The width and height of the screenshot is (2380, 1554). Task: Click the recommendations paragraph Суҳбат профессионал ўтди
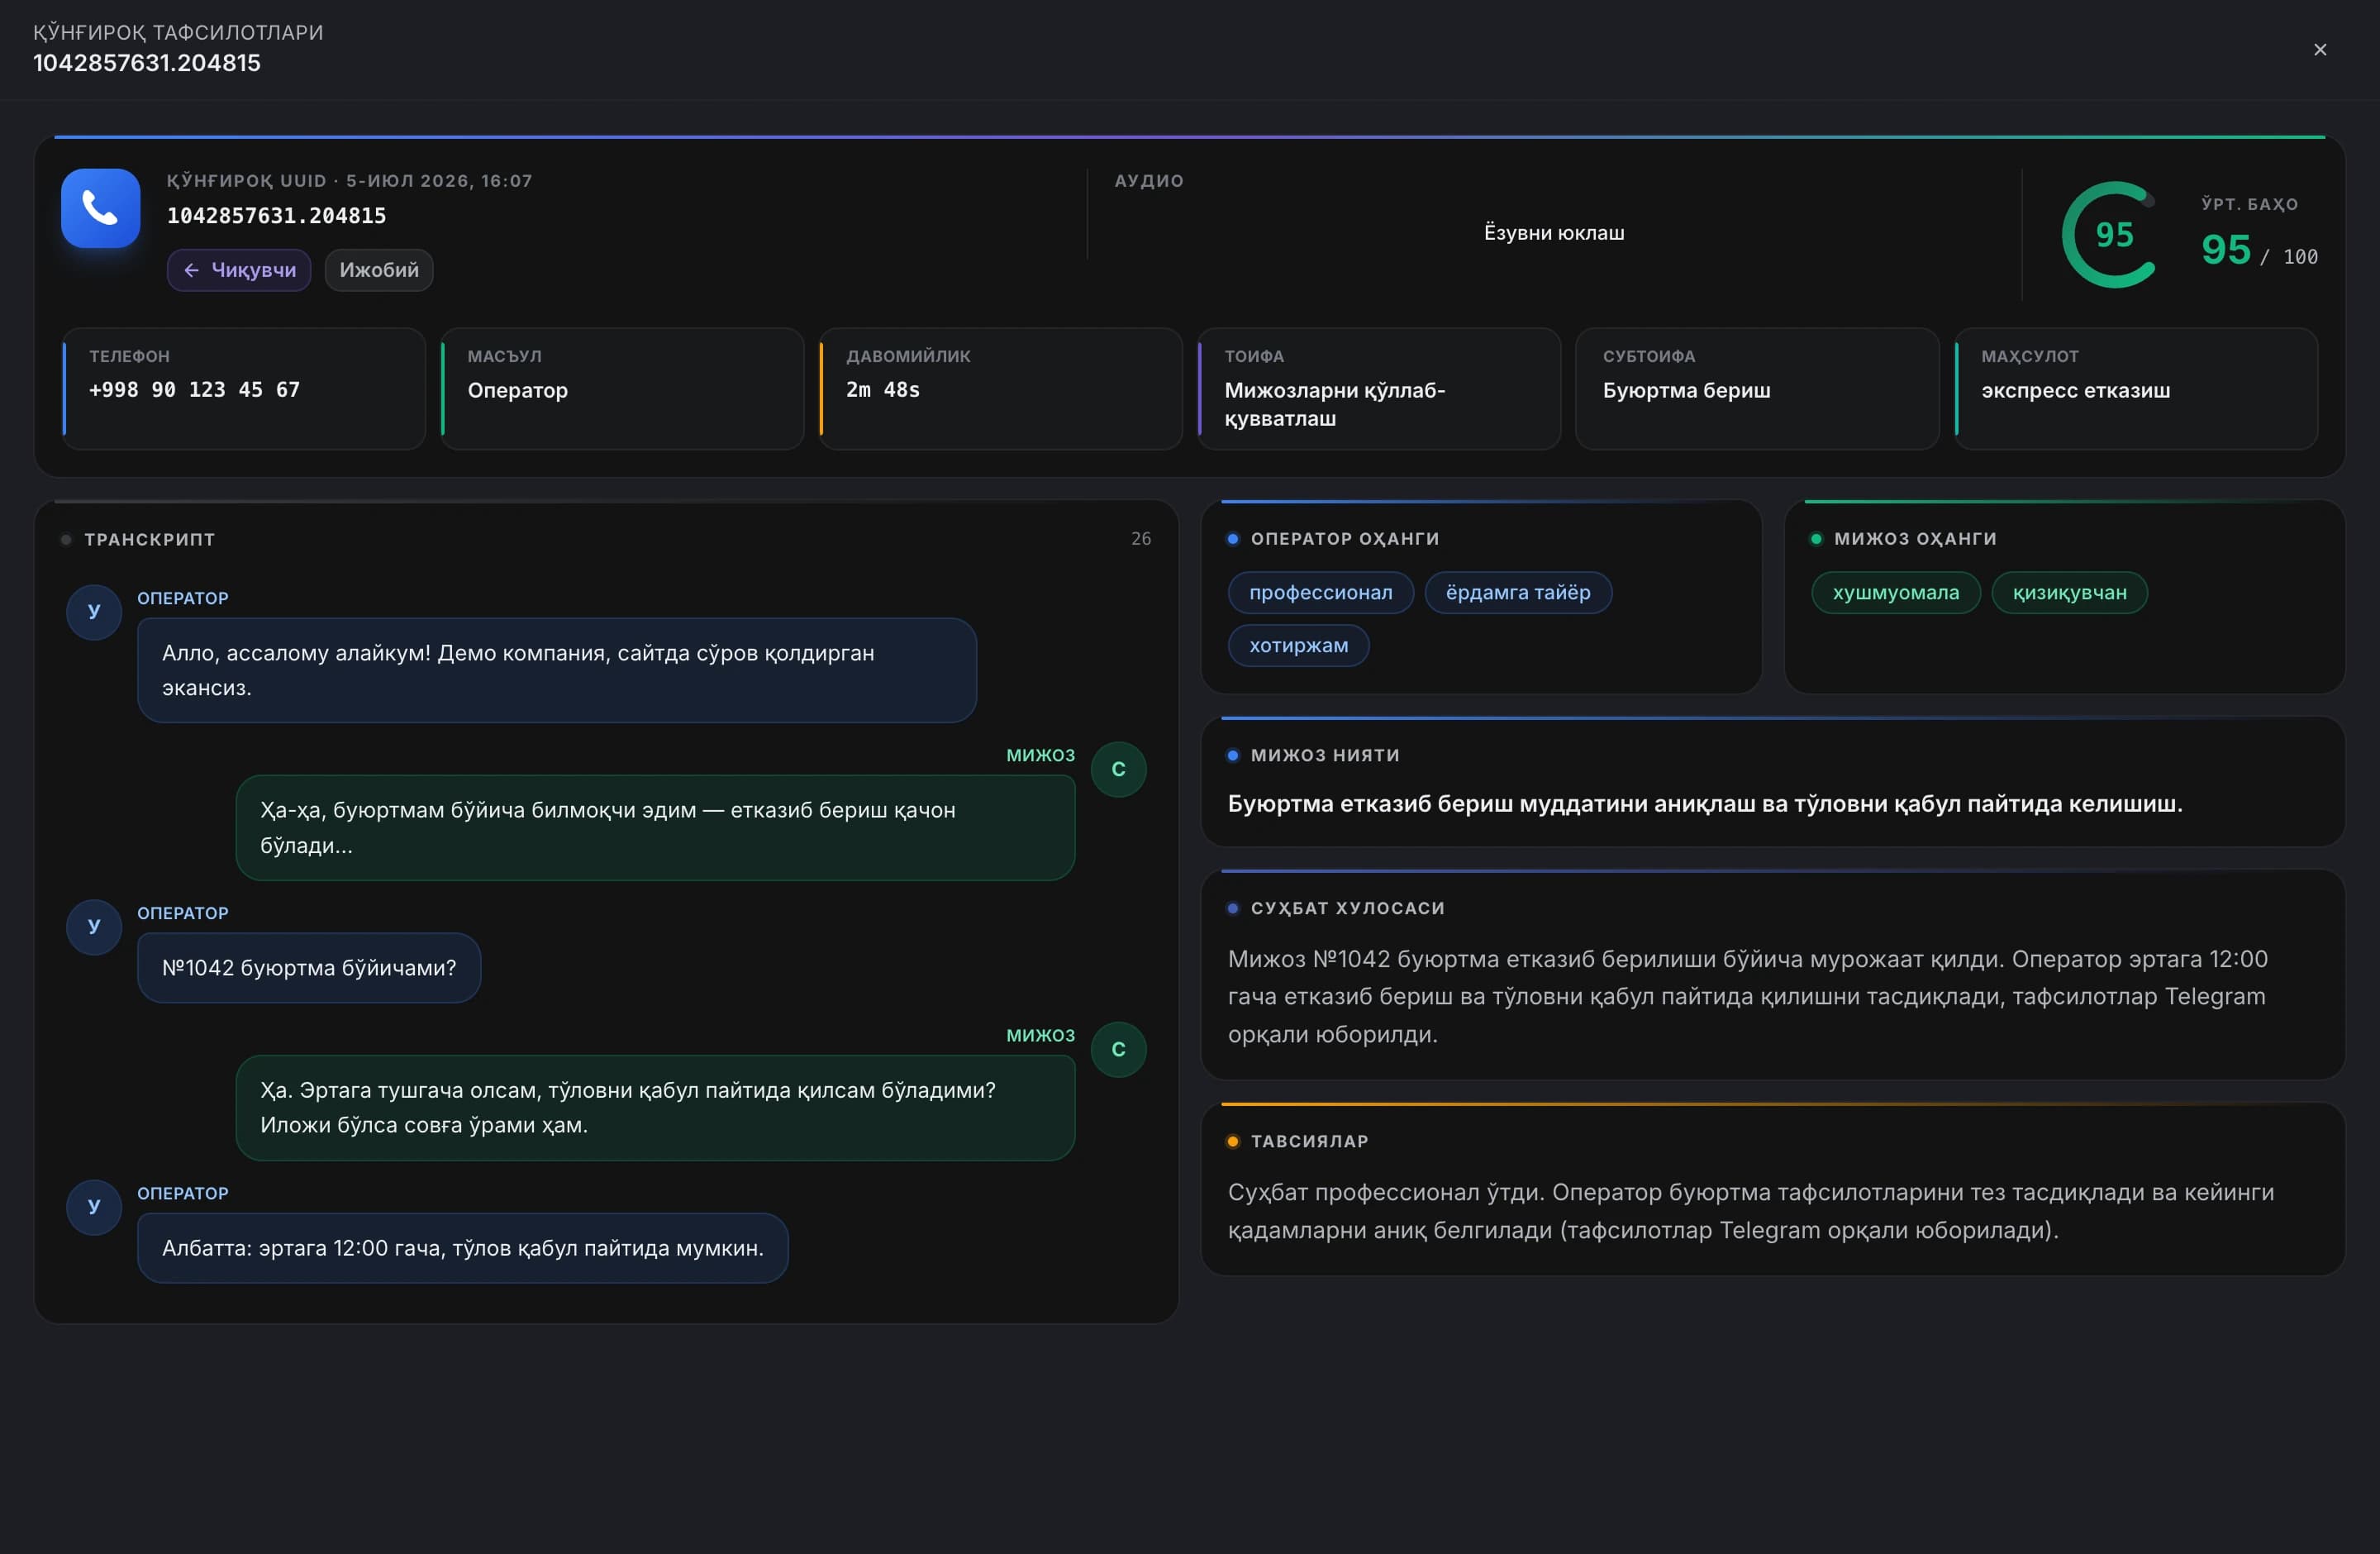pyautogui.click(x=1751, y=1211)
